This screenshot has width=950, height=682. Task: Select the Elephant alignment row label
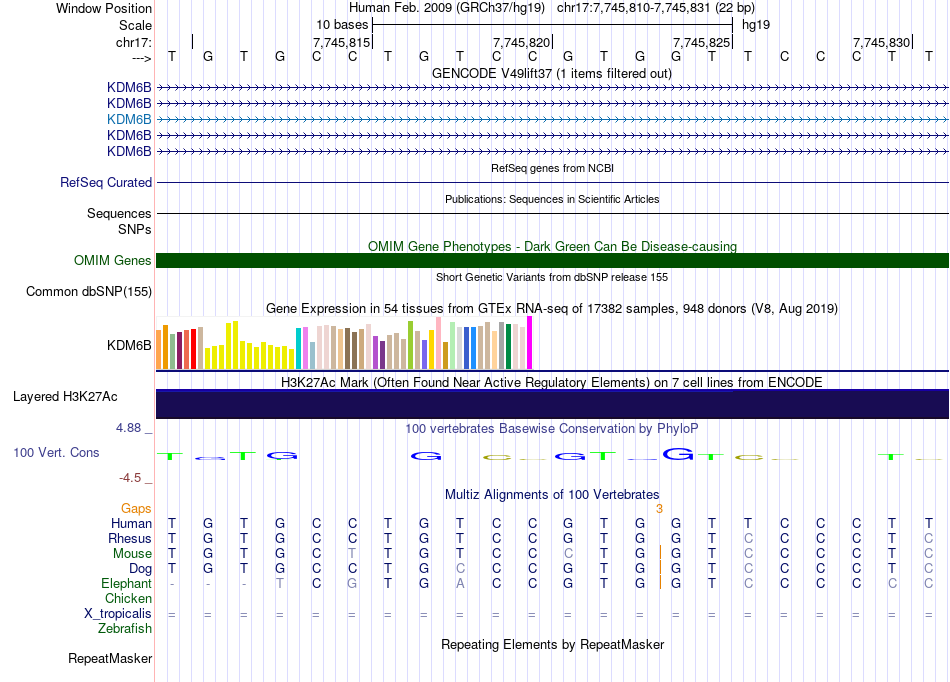tap(126, 584)
